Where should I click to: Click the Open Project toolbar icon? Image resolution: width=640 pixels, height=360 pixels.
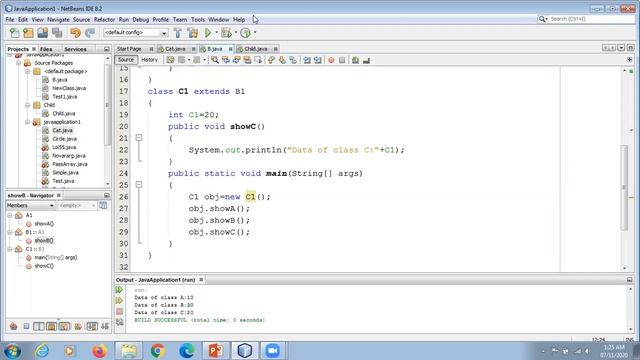pyautogui.click(x=42, y=33)
